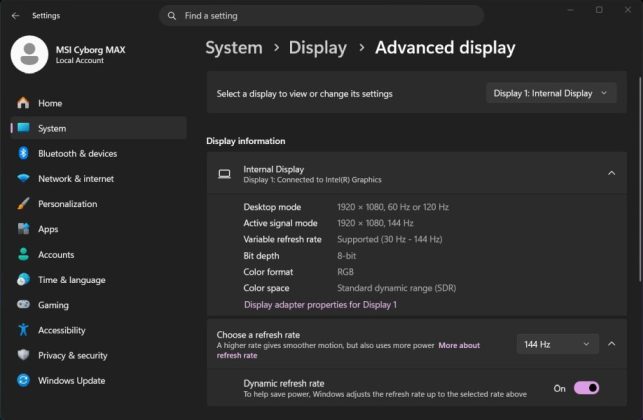Viewport: 643px width, 420px height.
Task: Open Display adapter properties for Display 1
Action: [320, 305]
